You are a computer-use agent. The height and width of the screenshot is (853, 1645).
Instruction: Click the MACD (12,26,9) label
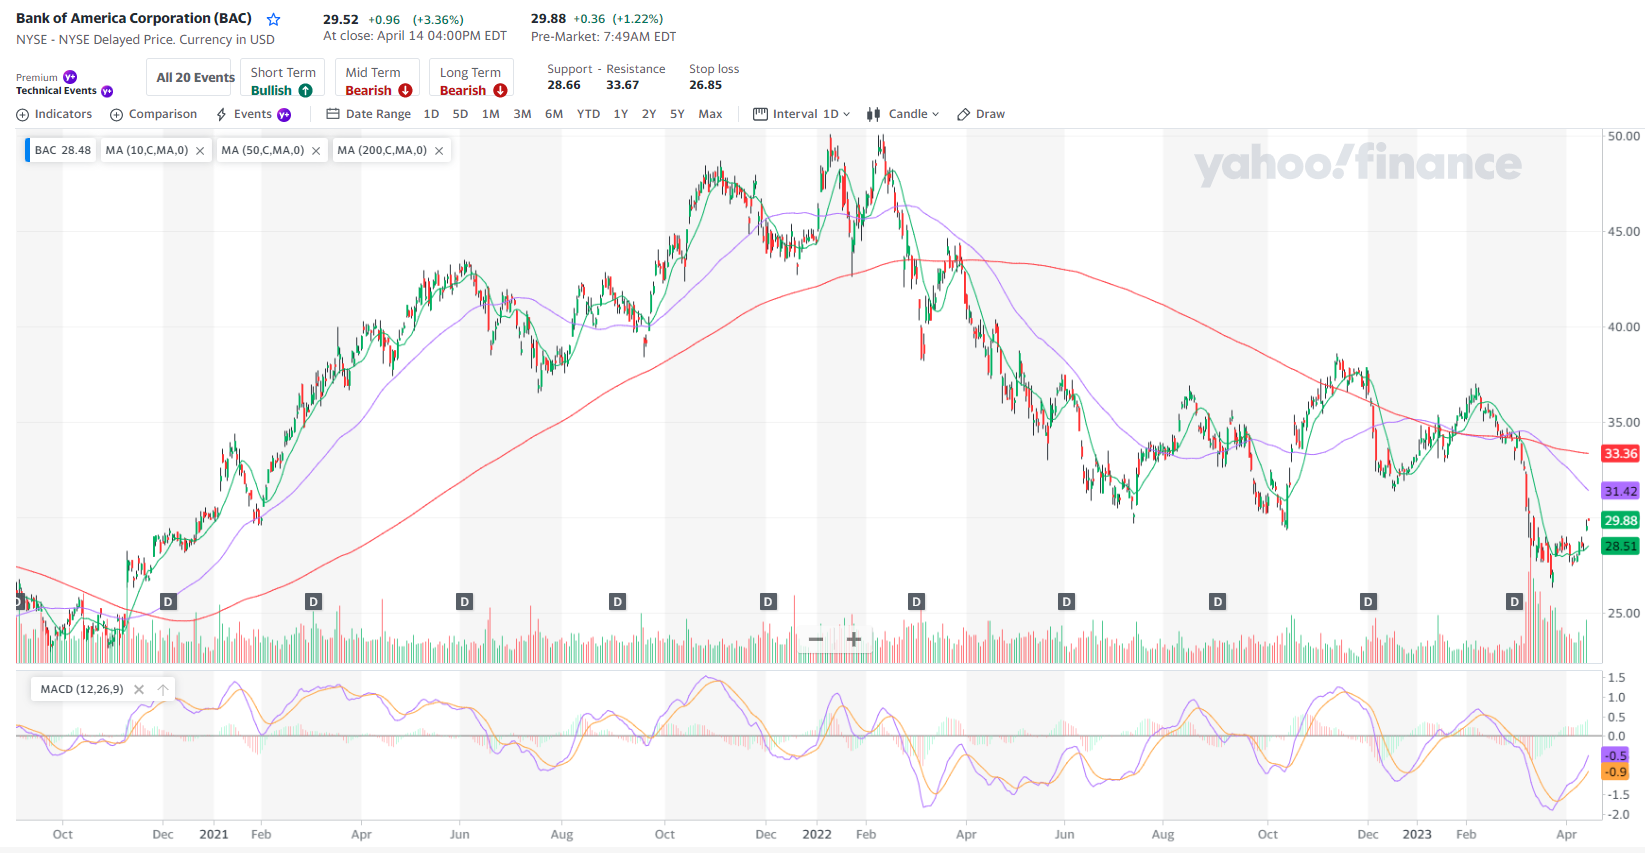point(82,689)
